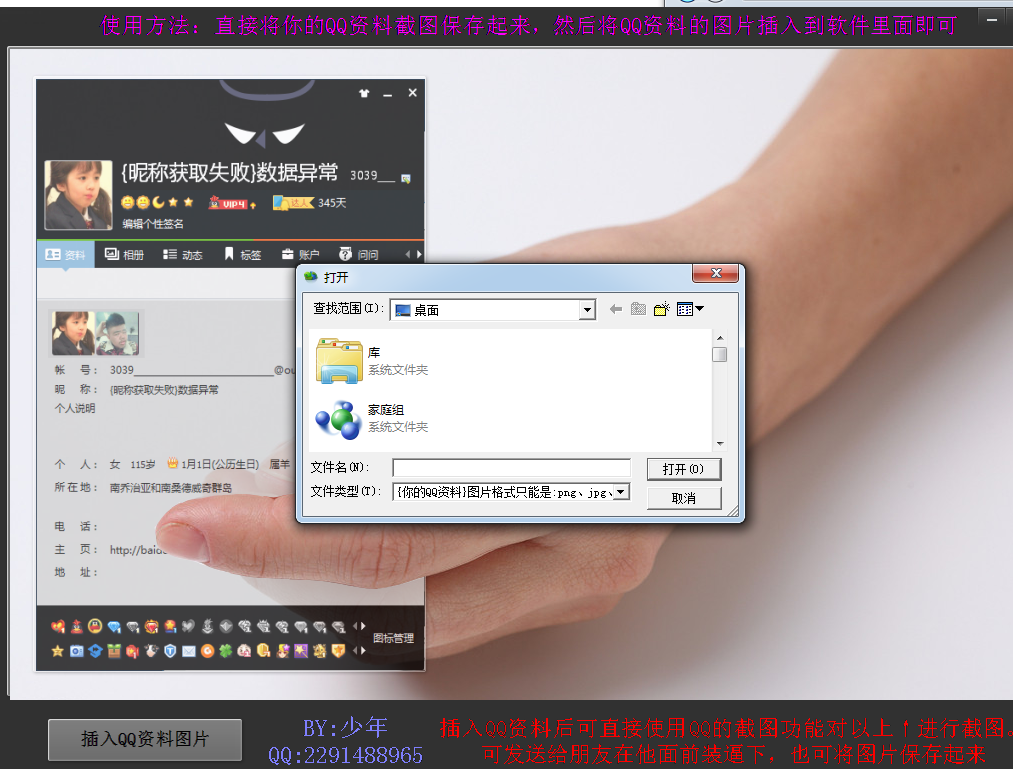Click the large avatar photo in QQ profile

(x=78, y=195)
